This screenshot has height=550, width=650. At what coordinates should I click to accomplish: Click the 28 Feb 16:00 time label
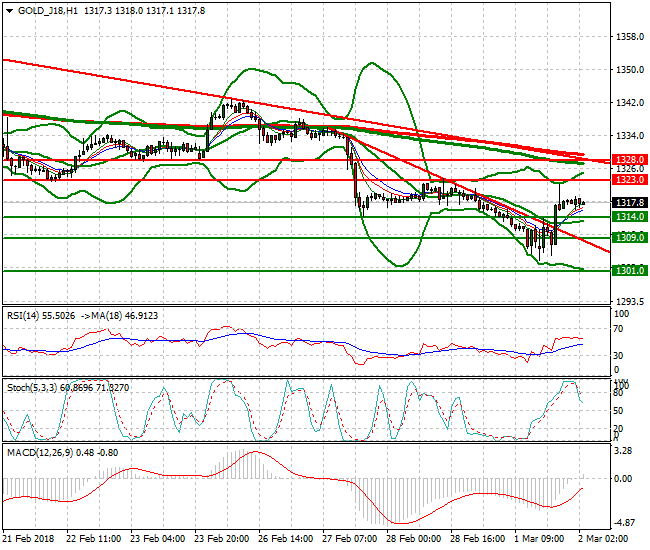coord(478,539)
